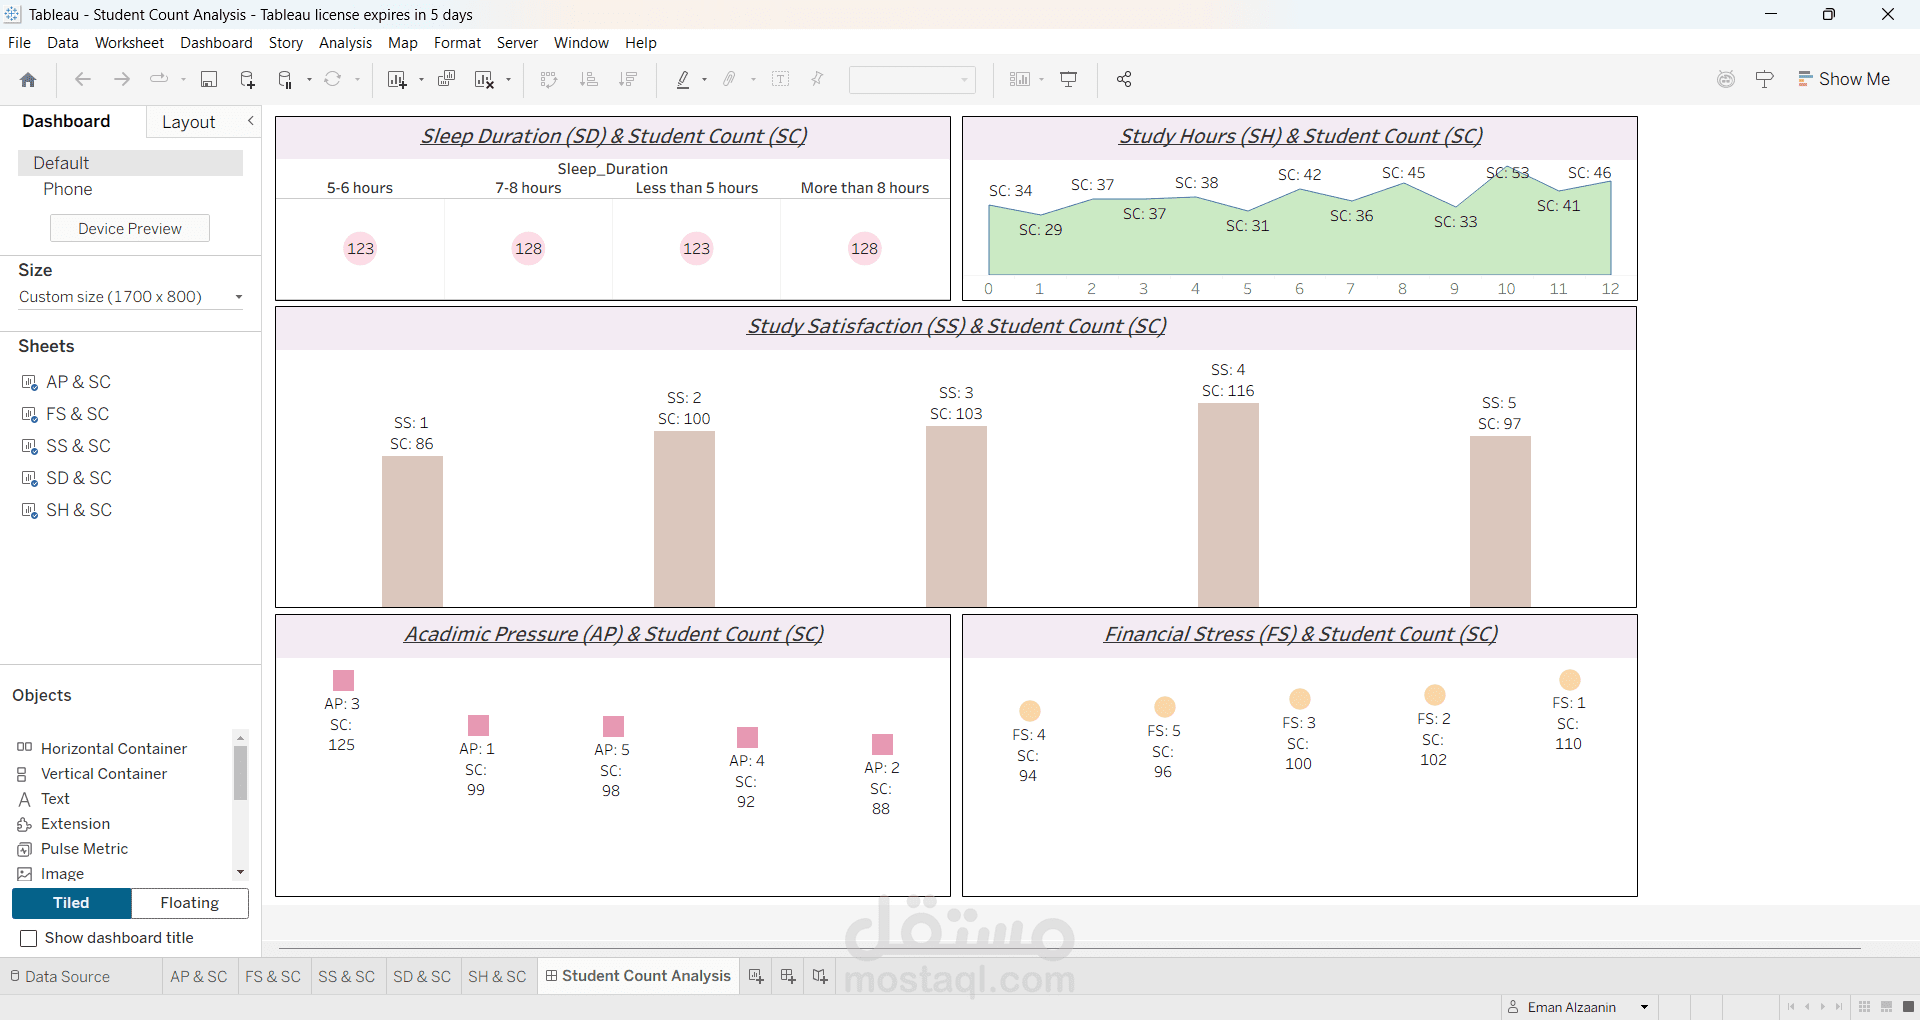Click the New Worksheet tab icon
1920x1020 pixels.
coord(756,976)
